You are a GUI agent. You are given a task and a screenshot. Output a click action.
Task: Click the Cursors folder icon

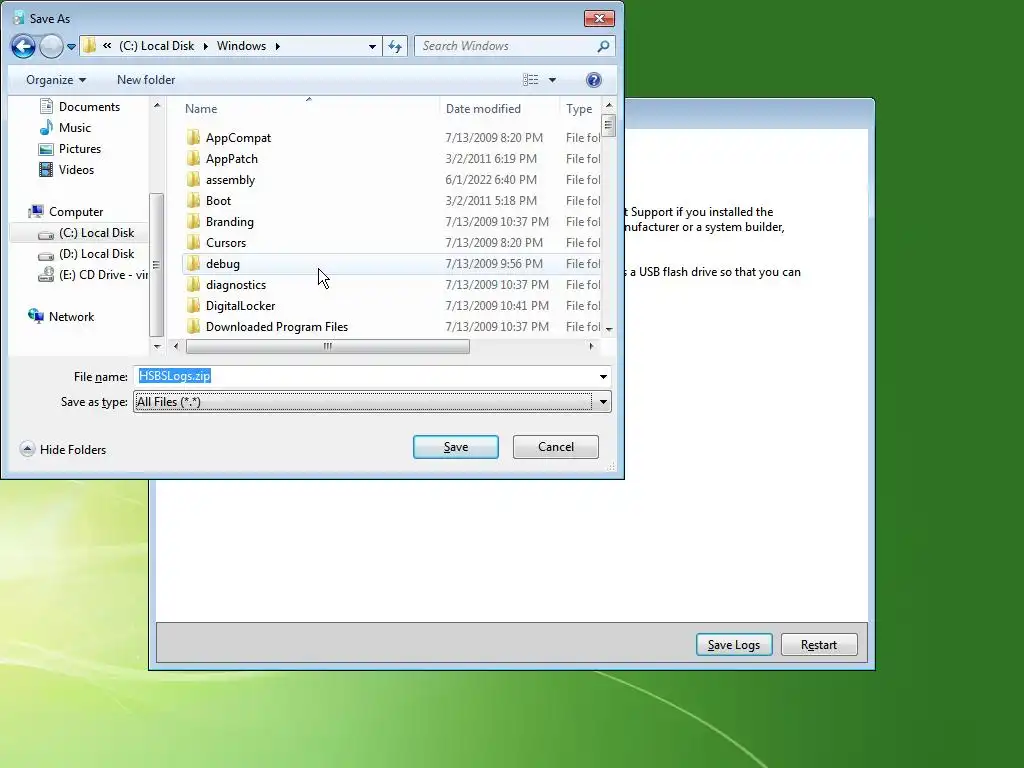pyautogui.click(x=193, y=242)
